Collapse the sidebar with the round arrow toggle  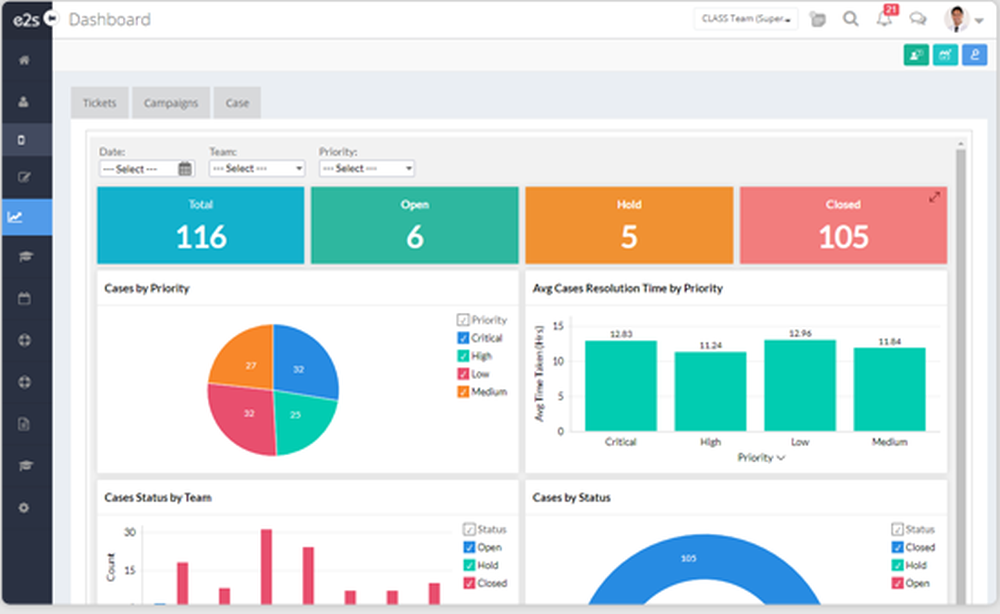pyautogui.click(x=52, y=18)
